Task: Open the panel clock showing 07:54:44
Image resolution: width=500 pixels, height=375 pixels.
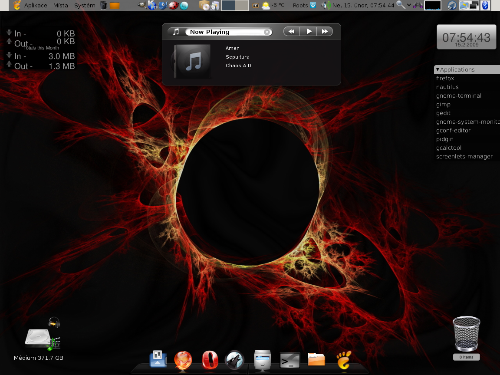Action: [364, 5]
